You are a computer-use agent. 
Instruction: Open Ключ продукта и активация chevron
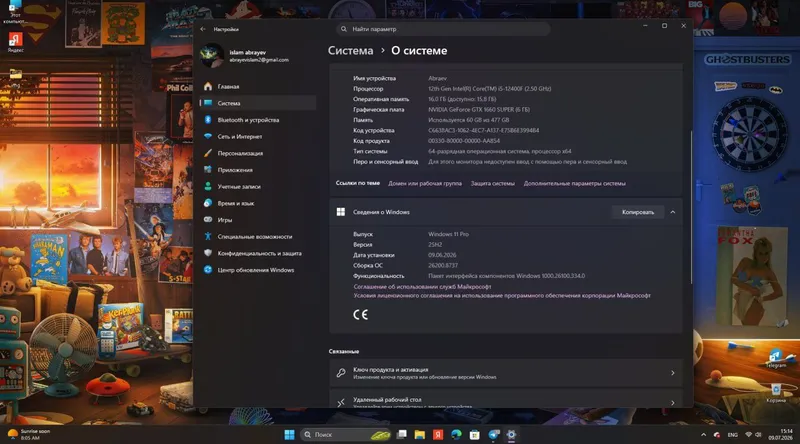[x=672, y=373]
